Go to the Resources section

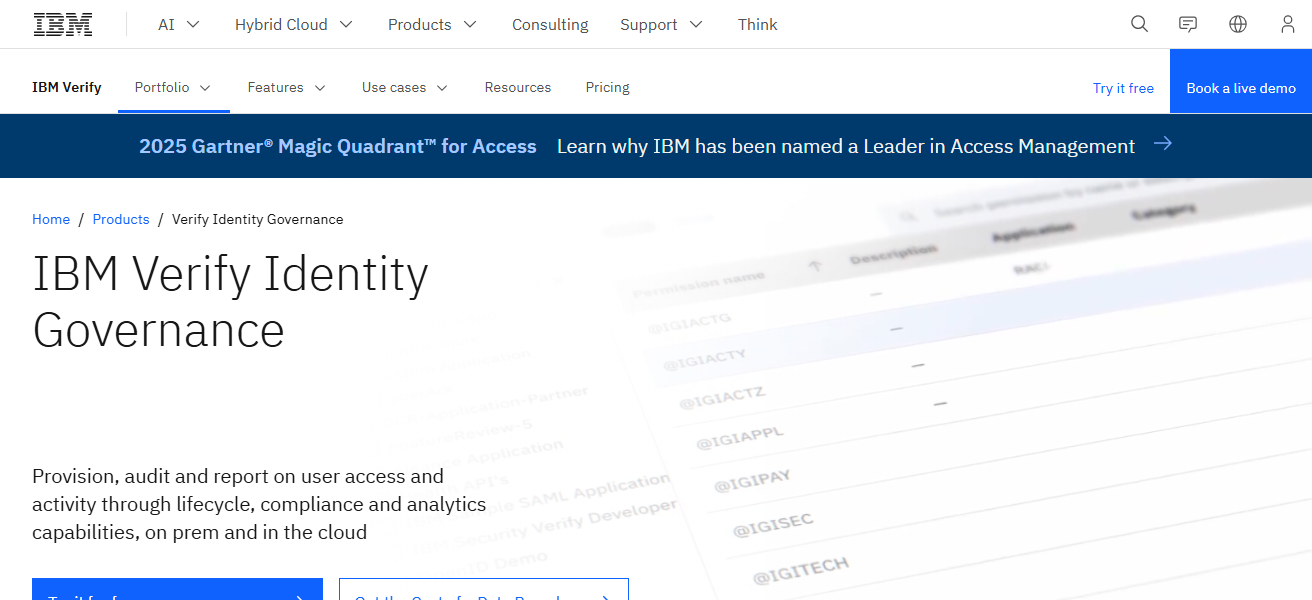tap(518, 87)
